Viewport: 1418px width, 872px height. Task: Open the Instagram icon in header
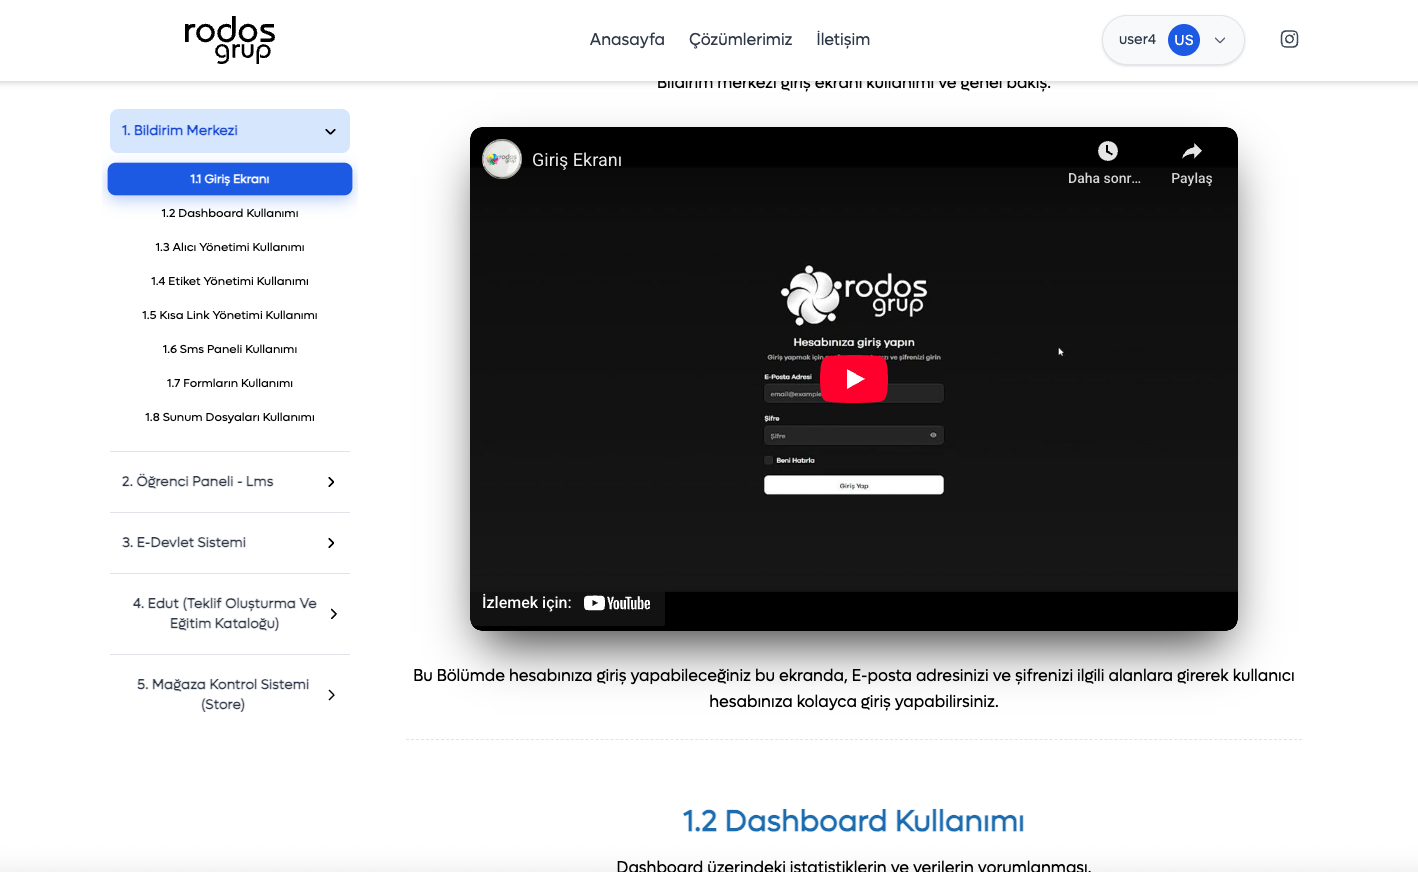(1289, 39)
